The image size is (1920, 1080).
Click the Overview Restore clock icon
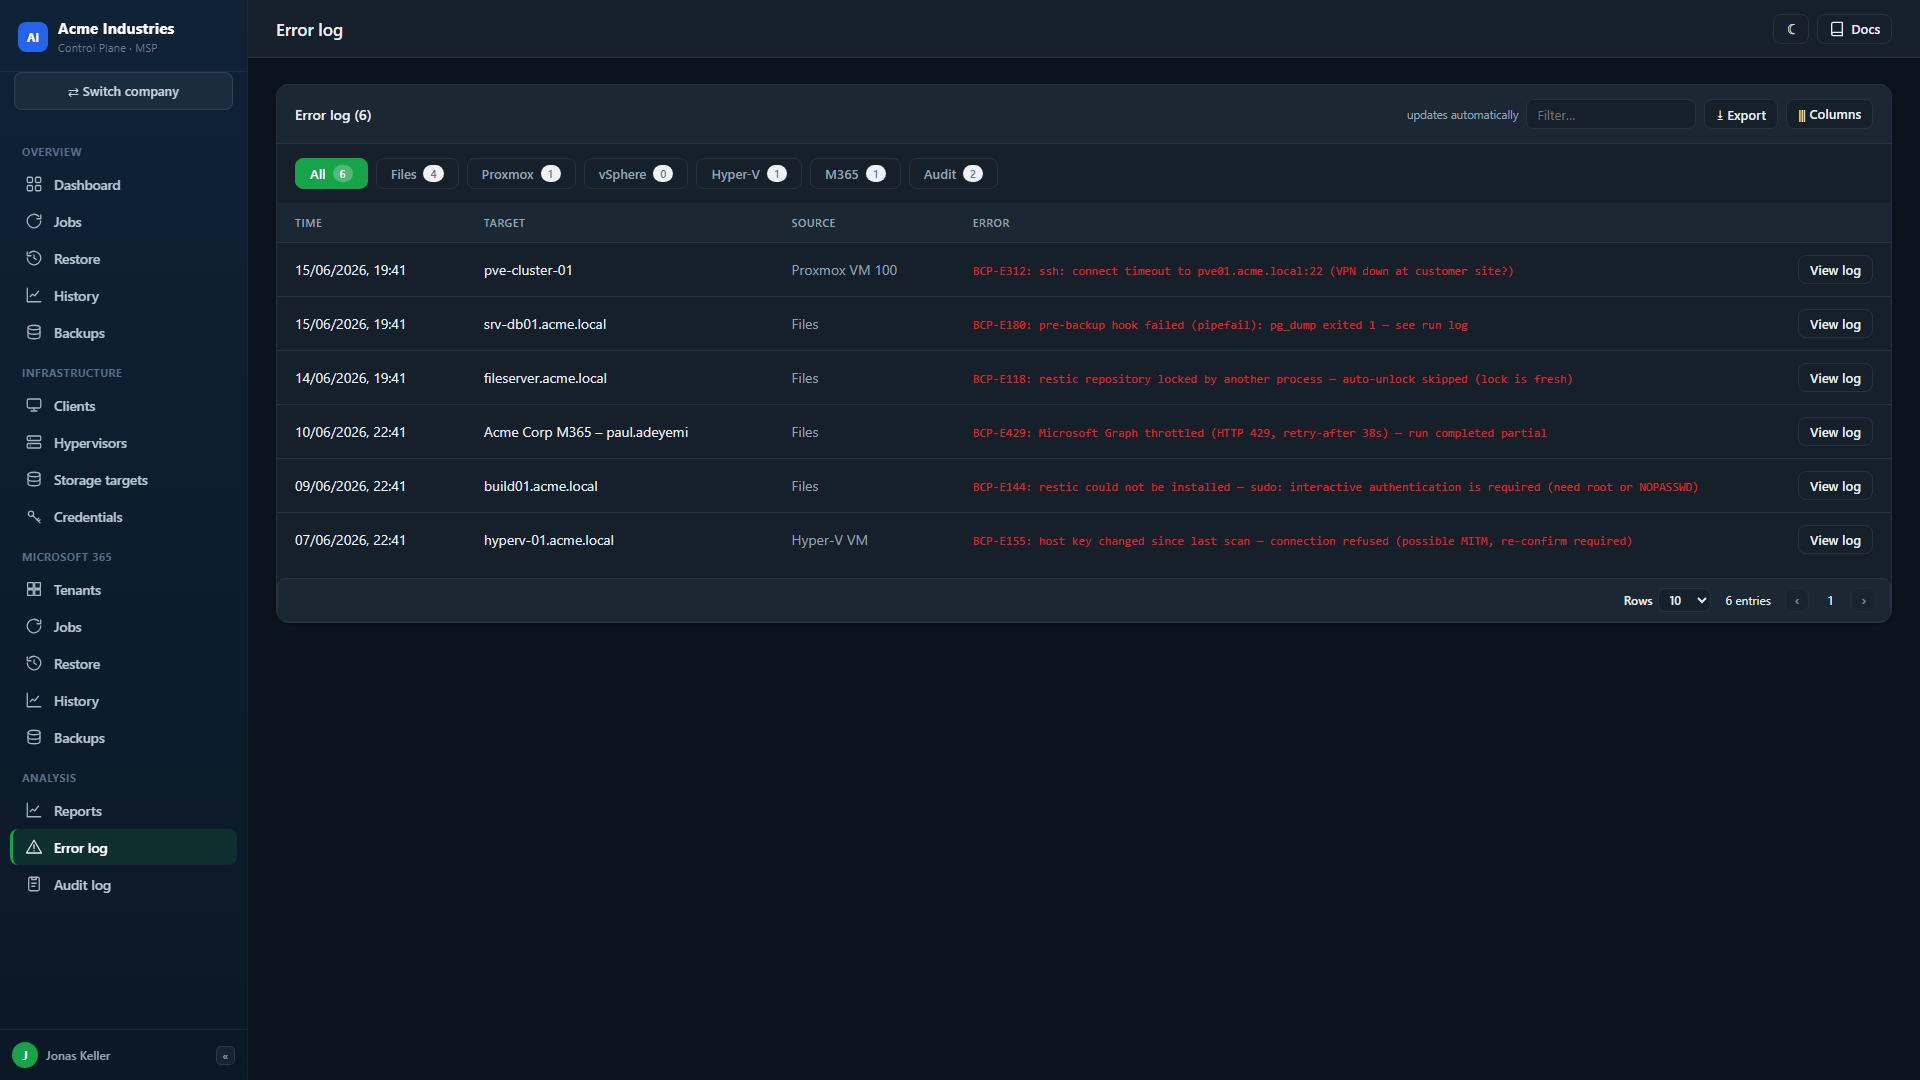point(34,259)
